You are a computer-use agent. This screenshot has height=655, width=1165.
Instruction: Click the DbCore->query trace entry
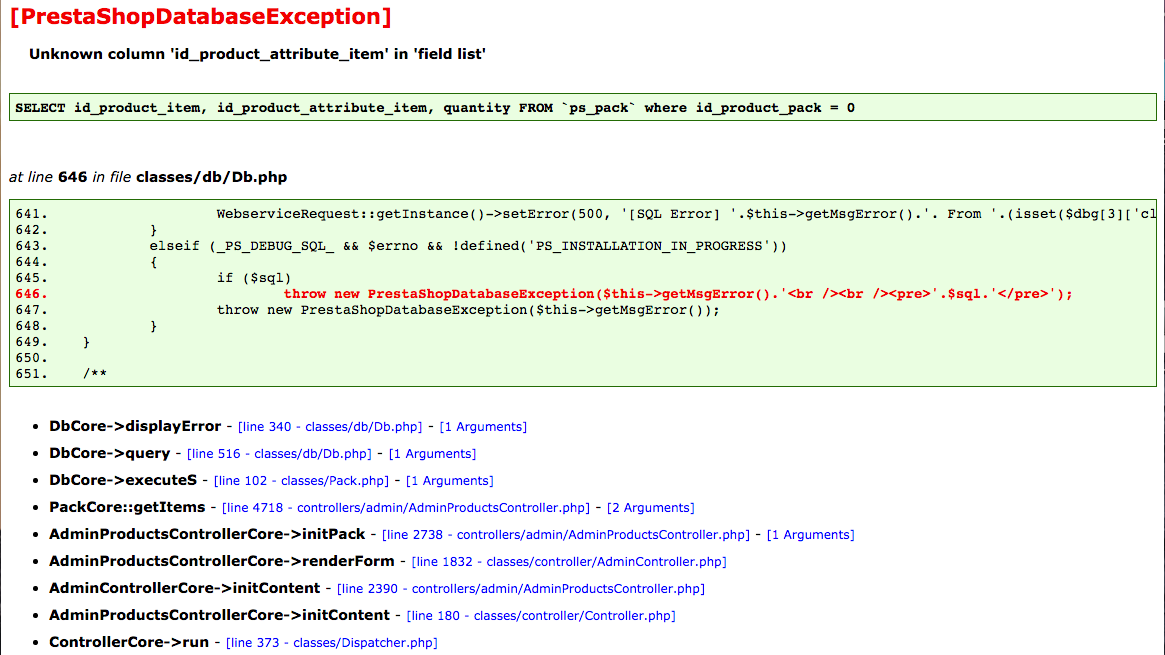point(110,453)
